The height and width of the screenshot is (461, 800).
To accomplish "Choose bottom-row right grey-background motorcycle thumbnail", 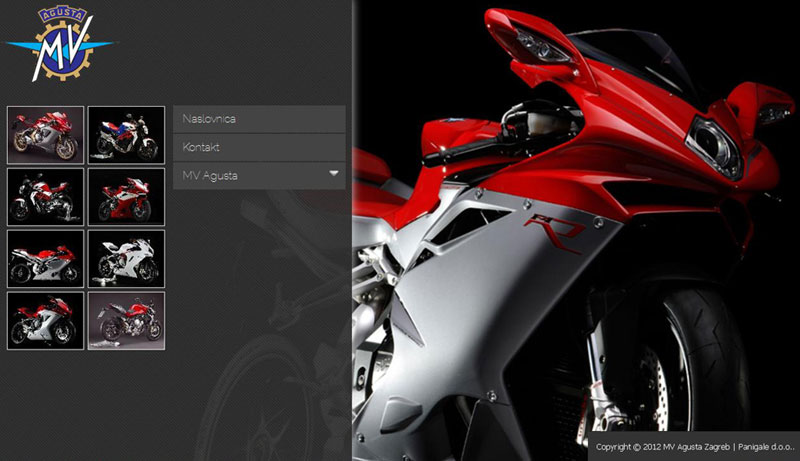I will click(x=126, y=320).
